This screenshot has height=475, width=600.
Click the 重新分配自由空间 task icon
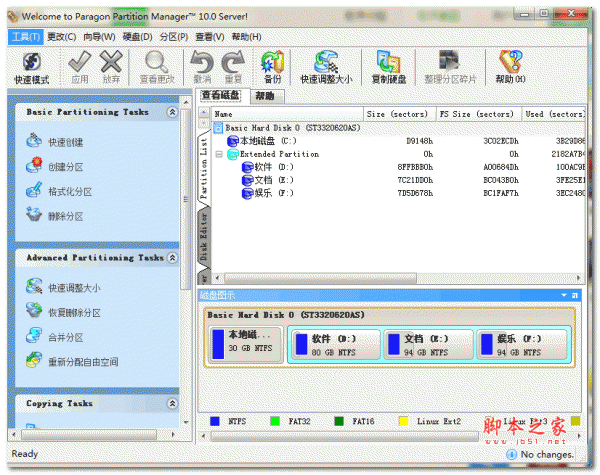[x=34, y=360]
